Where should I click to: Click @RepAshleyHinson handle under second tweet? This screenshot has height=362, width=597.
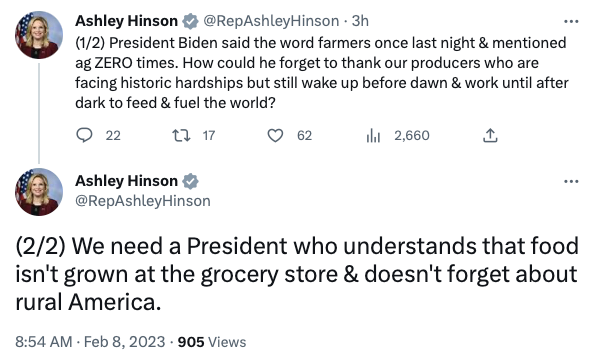(x=143, y=201)
